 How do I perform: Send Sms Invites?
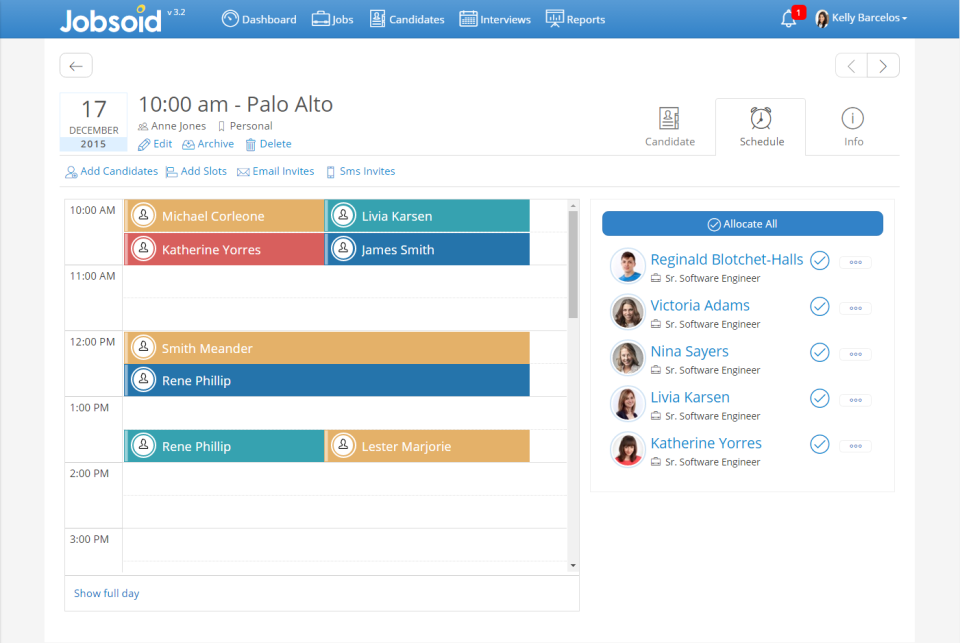(x=361, y=171)
